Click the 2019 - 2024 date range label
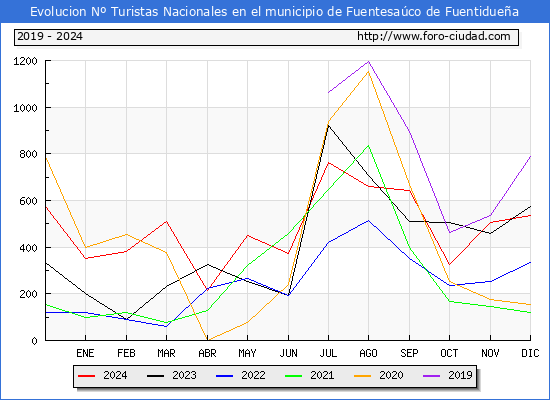This screenshot has height=400, width=550. (x=50, y=36)
